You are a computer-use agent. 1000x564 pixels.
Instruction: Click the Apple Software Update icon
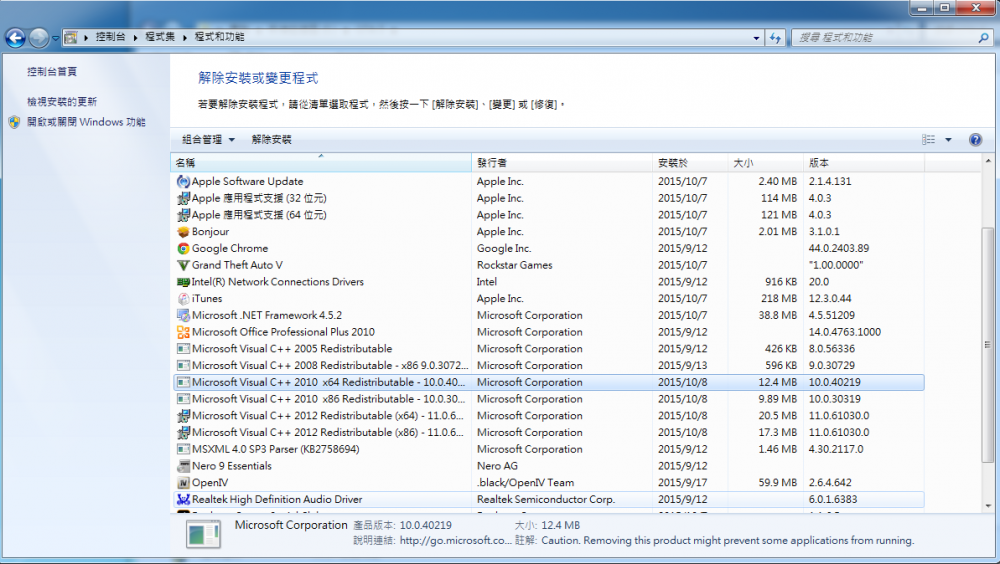(x=183, y=181)
